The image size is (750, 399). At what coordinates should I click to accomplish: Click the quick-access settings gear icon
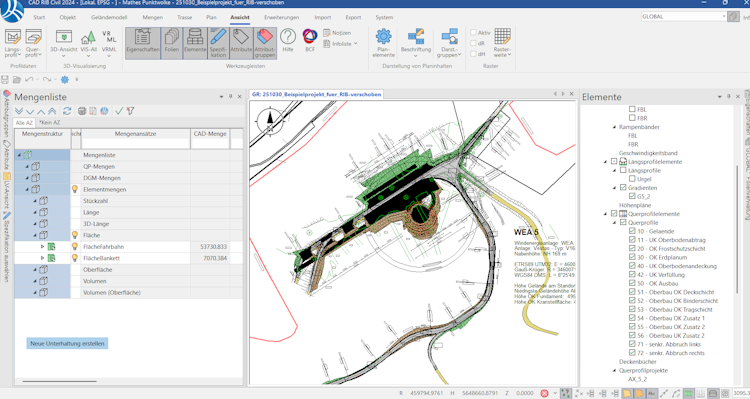pyautogui.click(x=65, y=79)
